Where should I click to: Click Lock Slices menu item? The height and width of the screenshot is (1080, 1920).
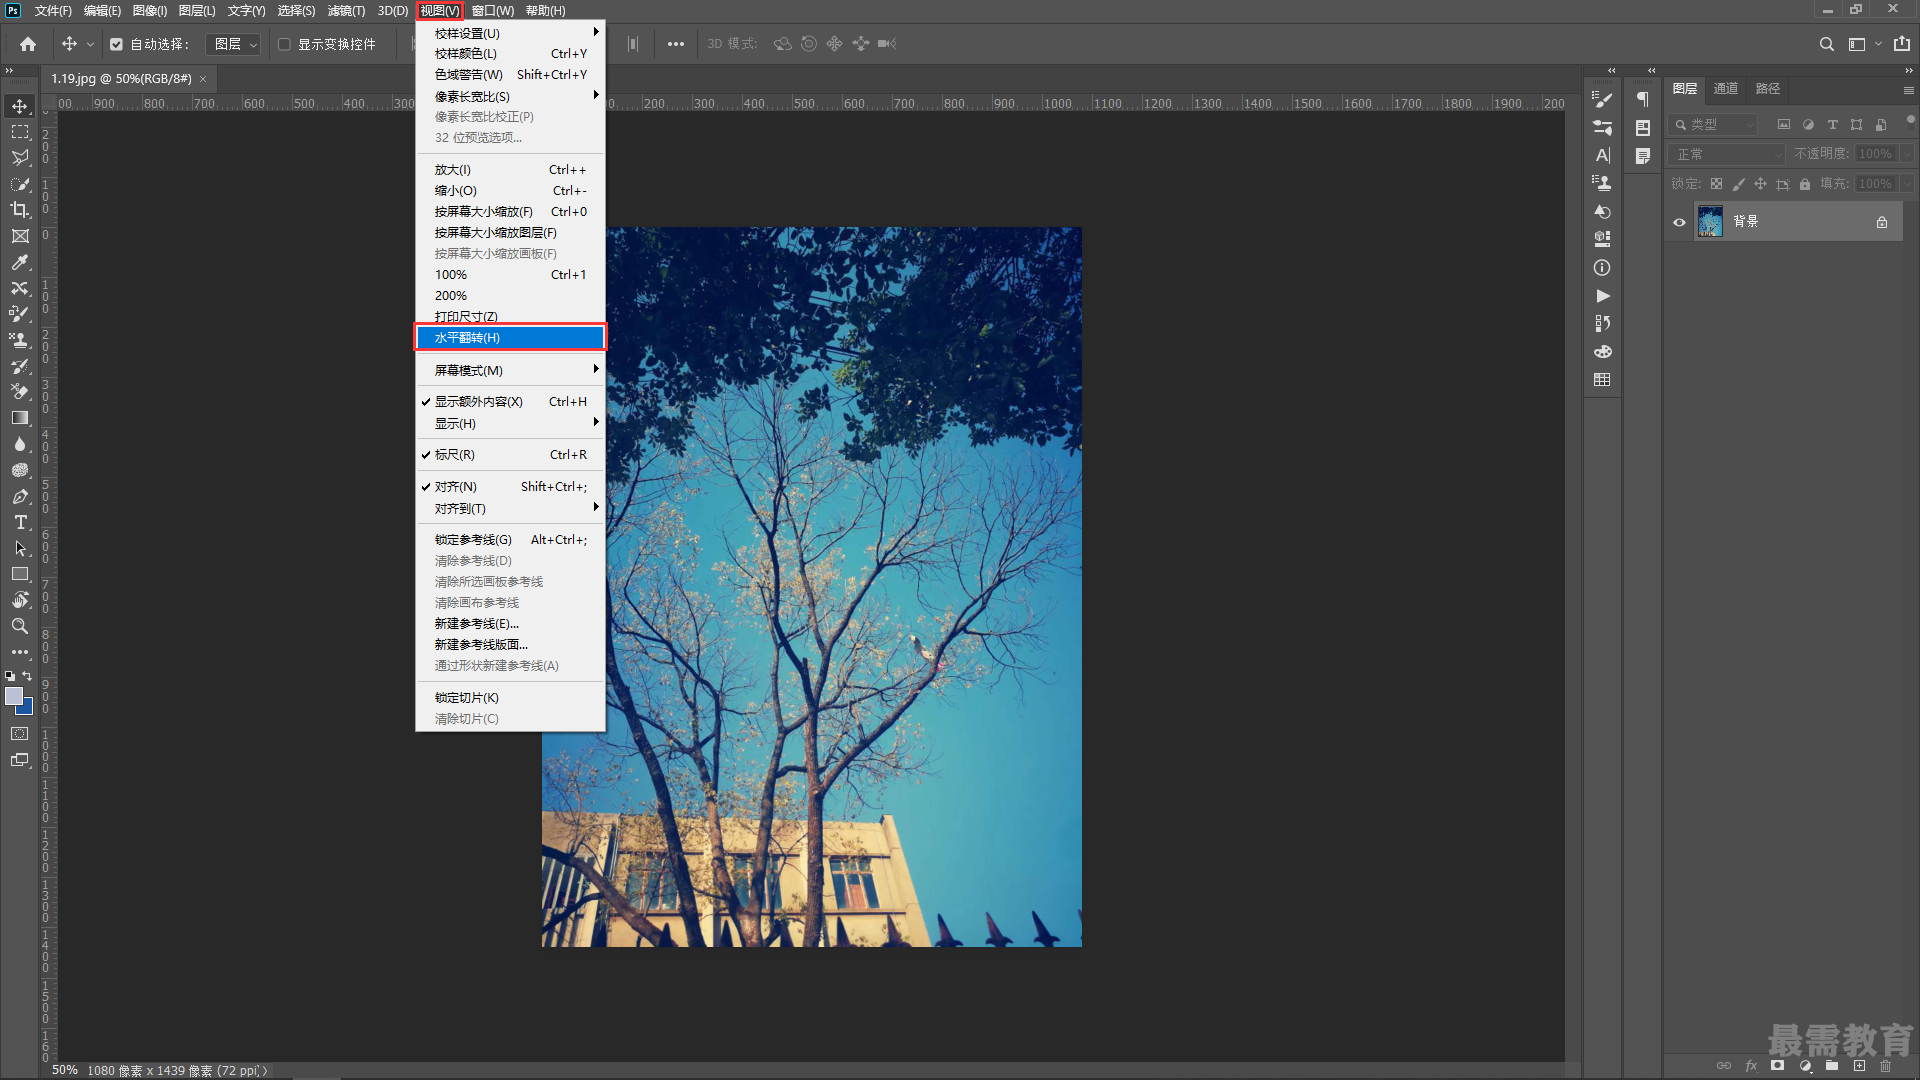(x=510, y=698)
